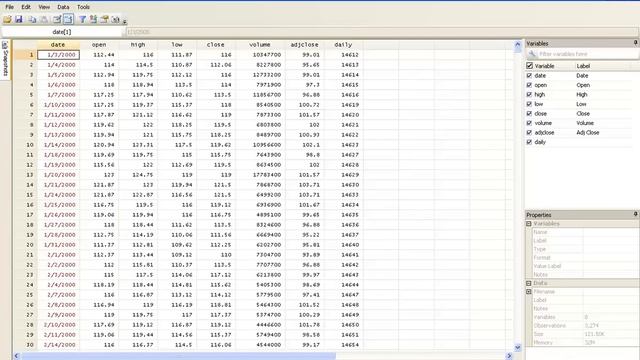Select the low cell 109.12
Screen dimensions: 640x360
[x=177, y=255]
